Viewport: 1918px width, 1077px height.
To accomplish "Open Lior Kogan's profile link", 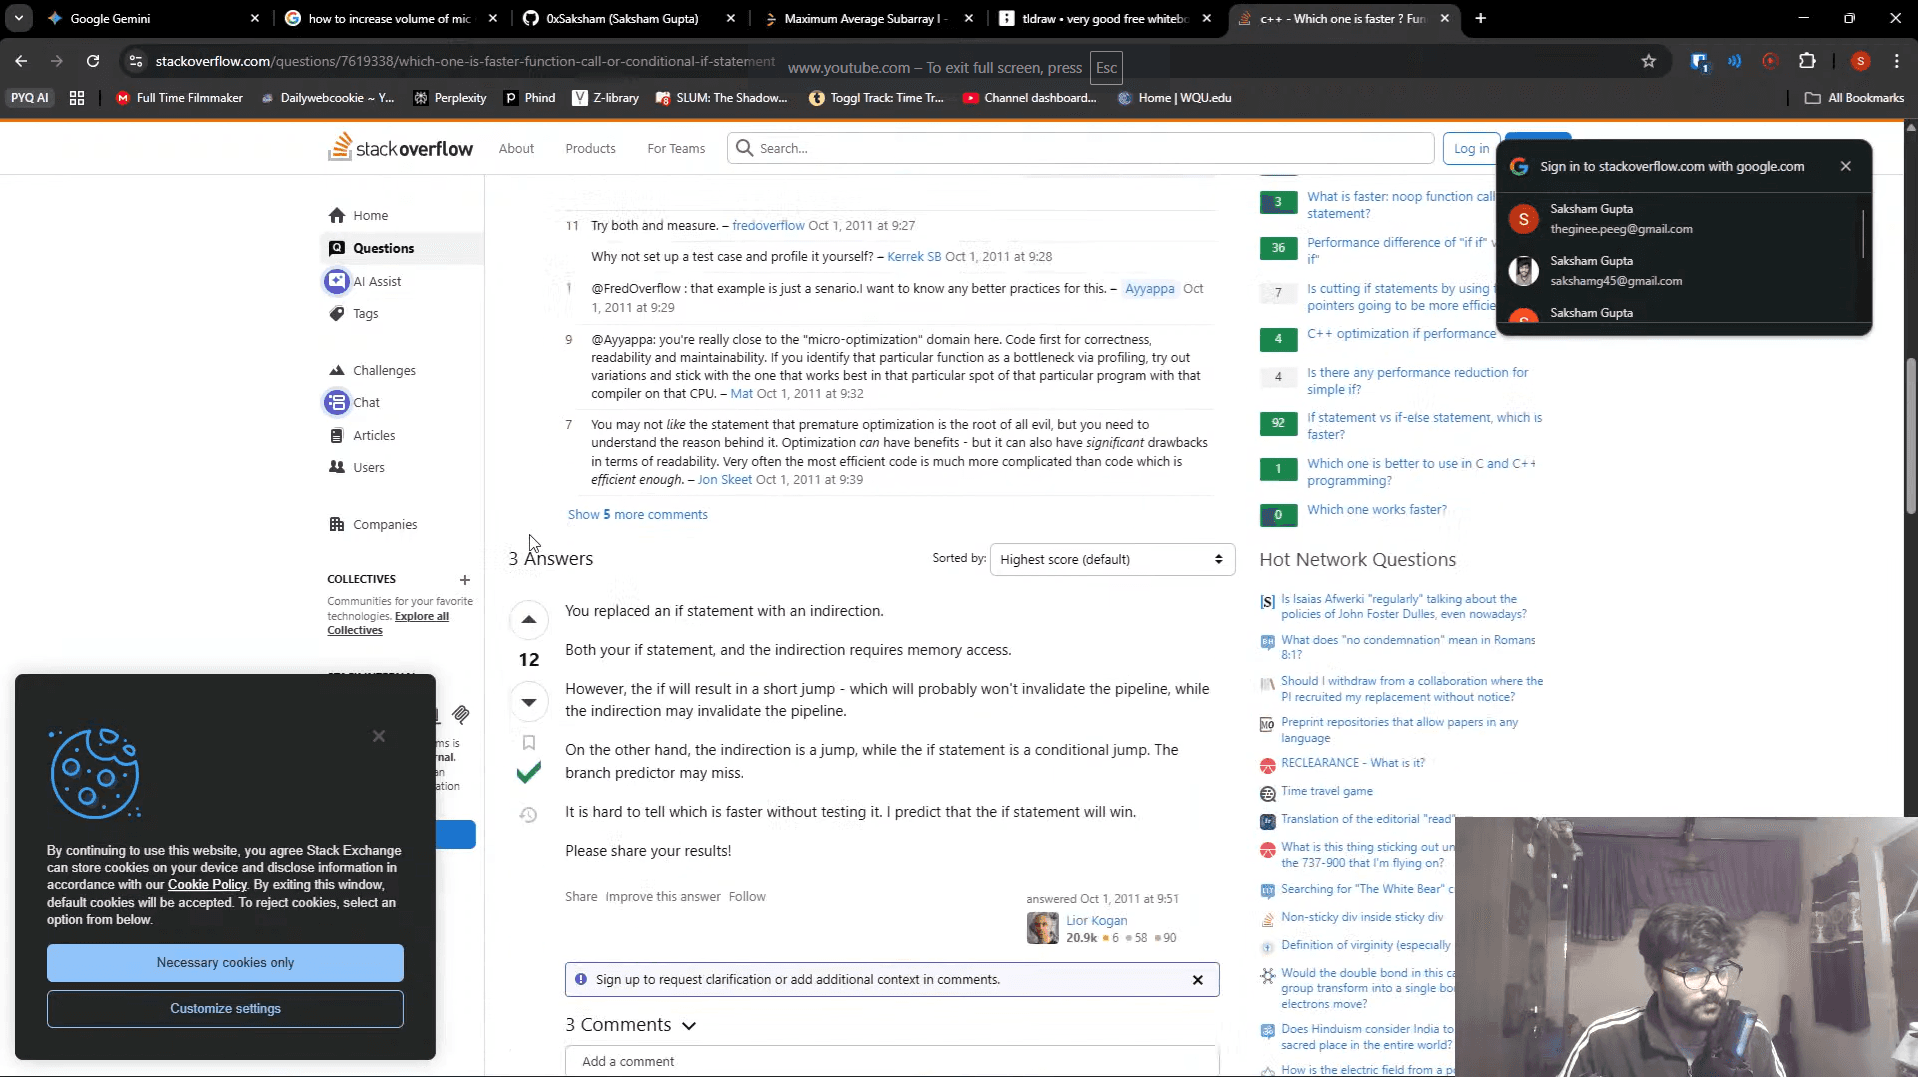I will point(1096,921).
